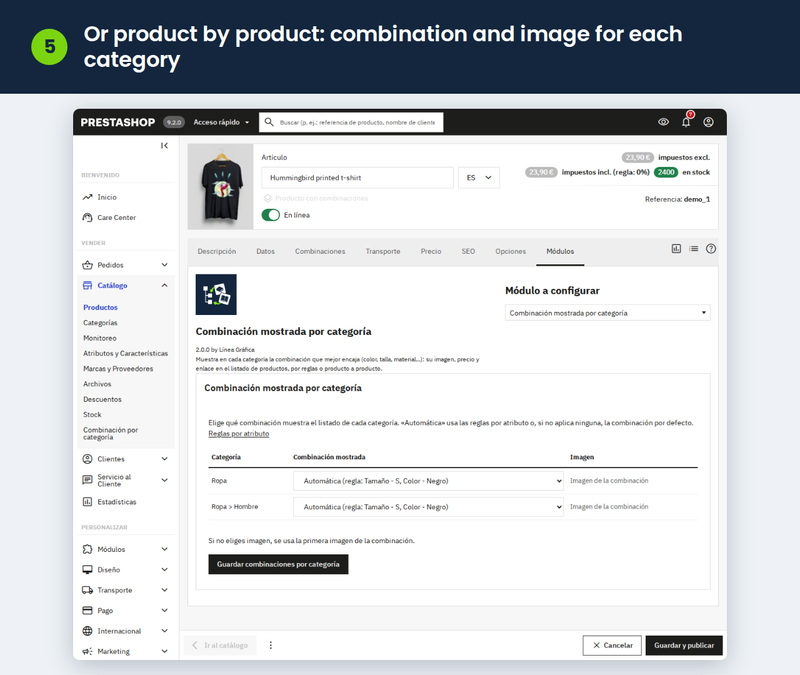Open Stock sidebar link

(92, 414)
